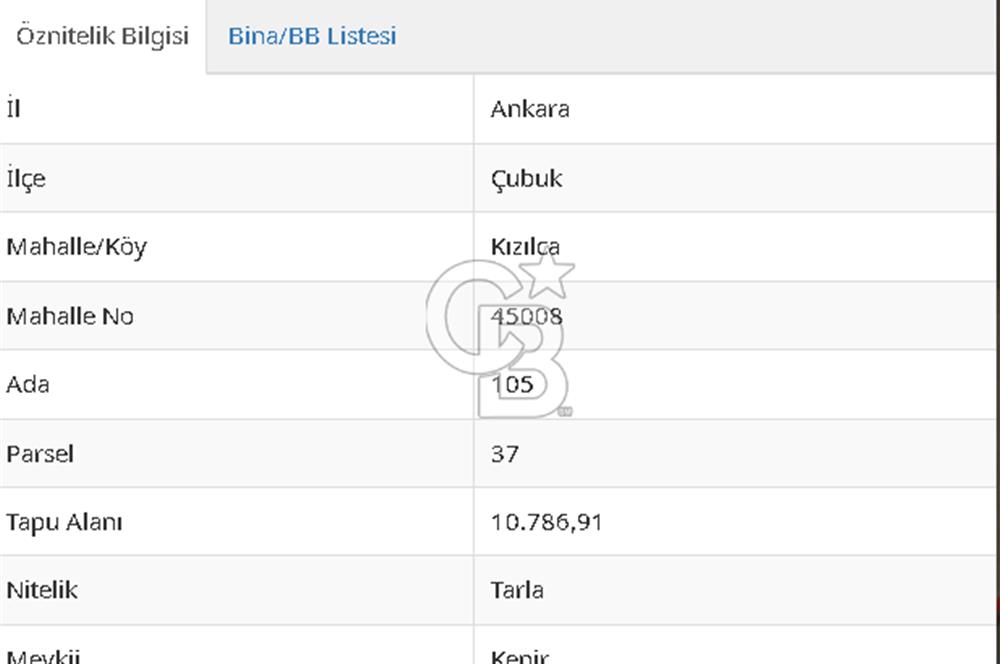Viewport: 1000px width, 664px height.
Task: Select the 45008 neighborhood number
Action: point(527,316)
